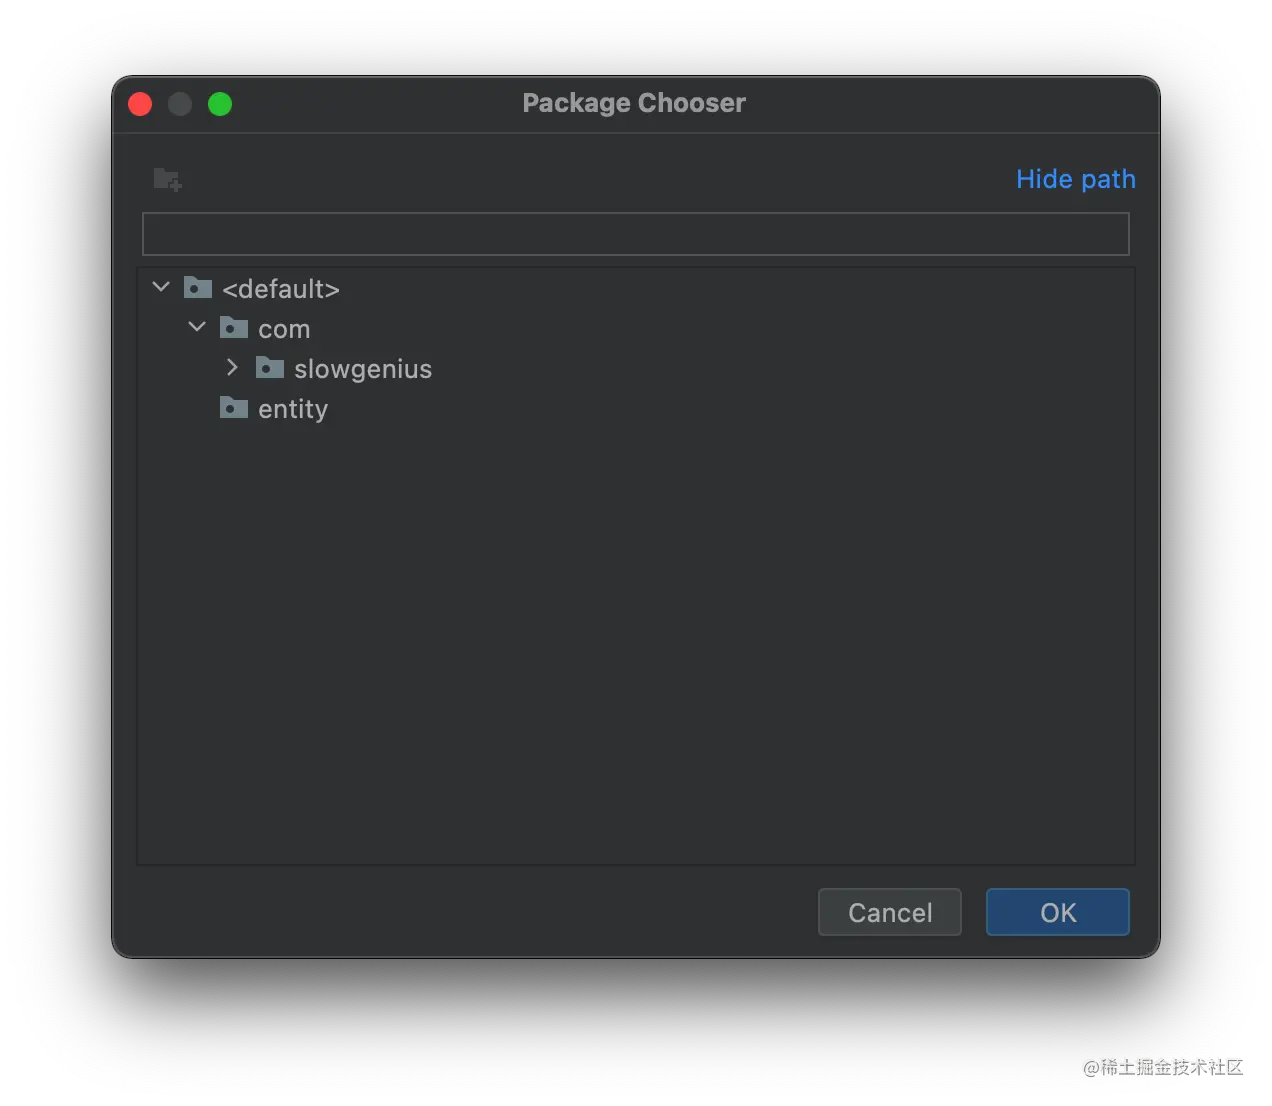Click the slowgenius folder icon
Viewport: 1272px width, 1106px height.
click(x=270, y=368)
